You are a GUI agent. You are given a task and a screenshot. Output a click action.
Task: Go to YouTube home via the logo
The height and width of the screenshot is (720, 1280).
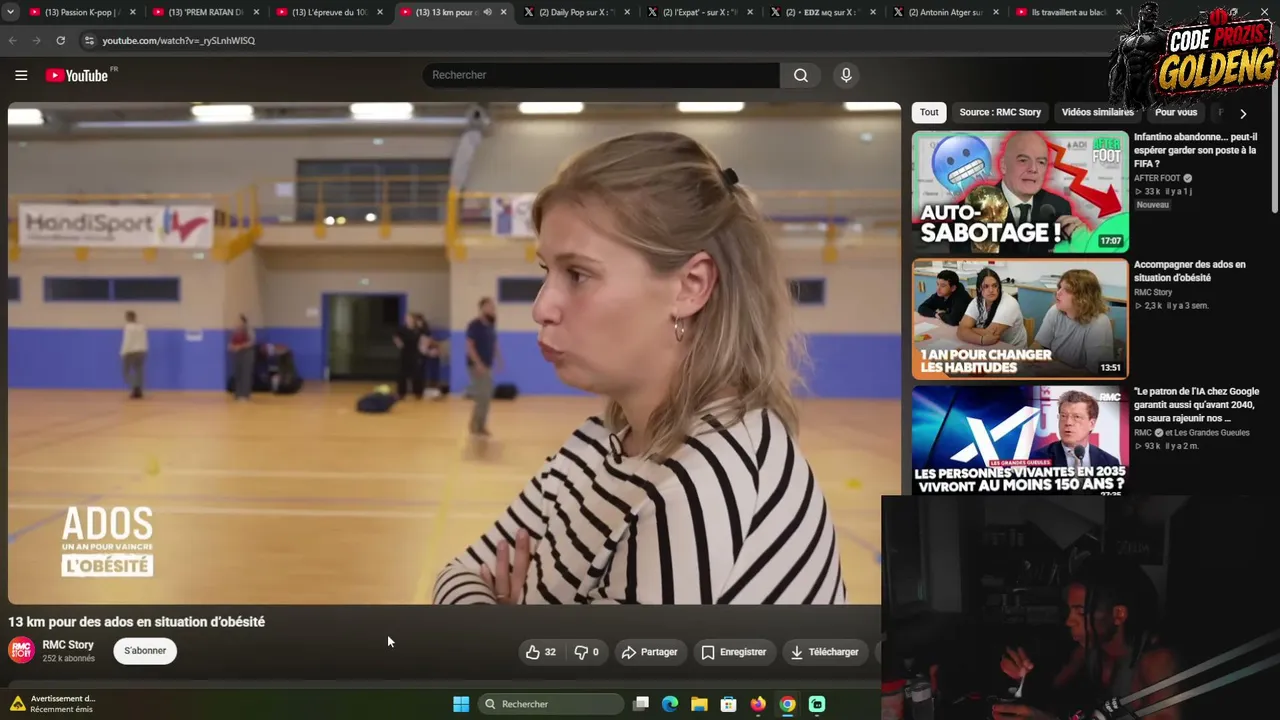tap(77, 75)
